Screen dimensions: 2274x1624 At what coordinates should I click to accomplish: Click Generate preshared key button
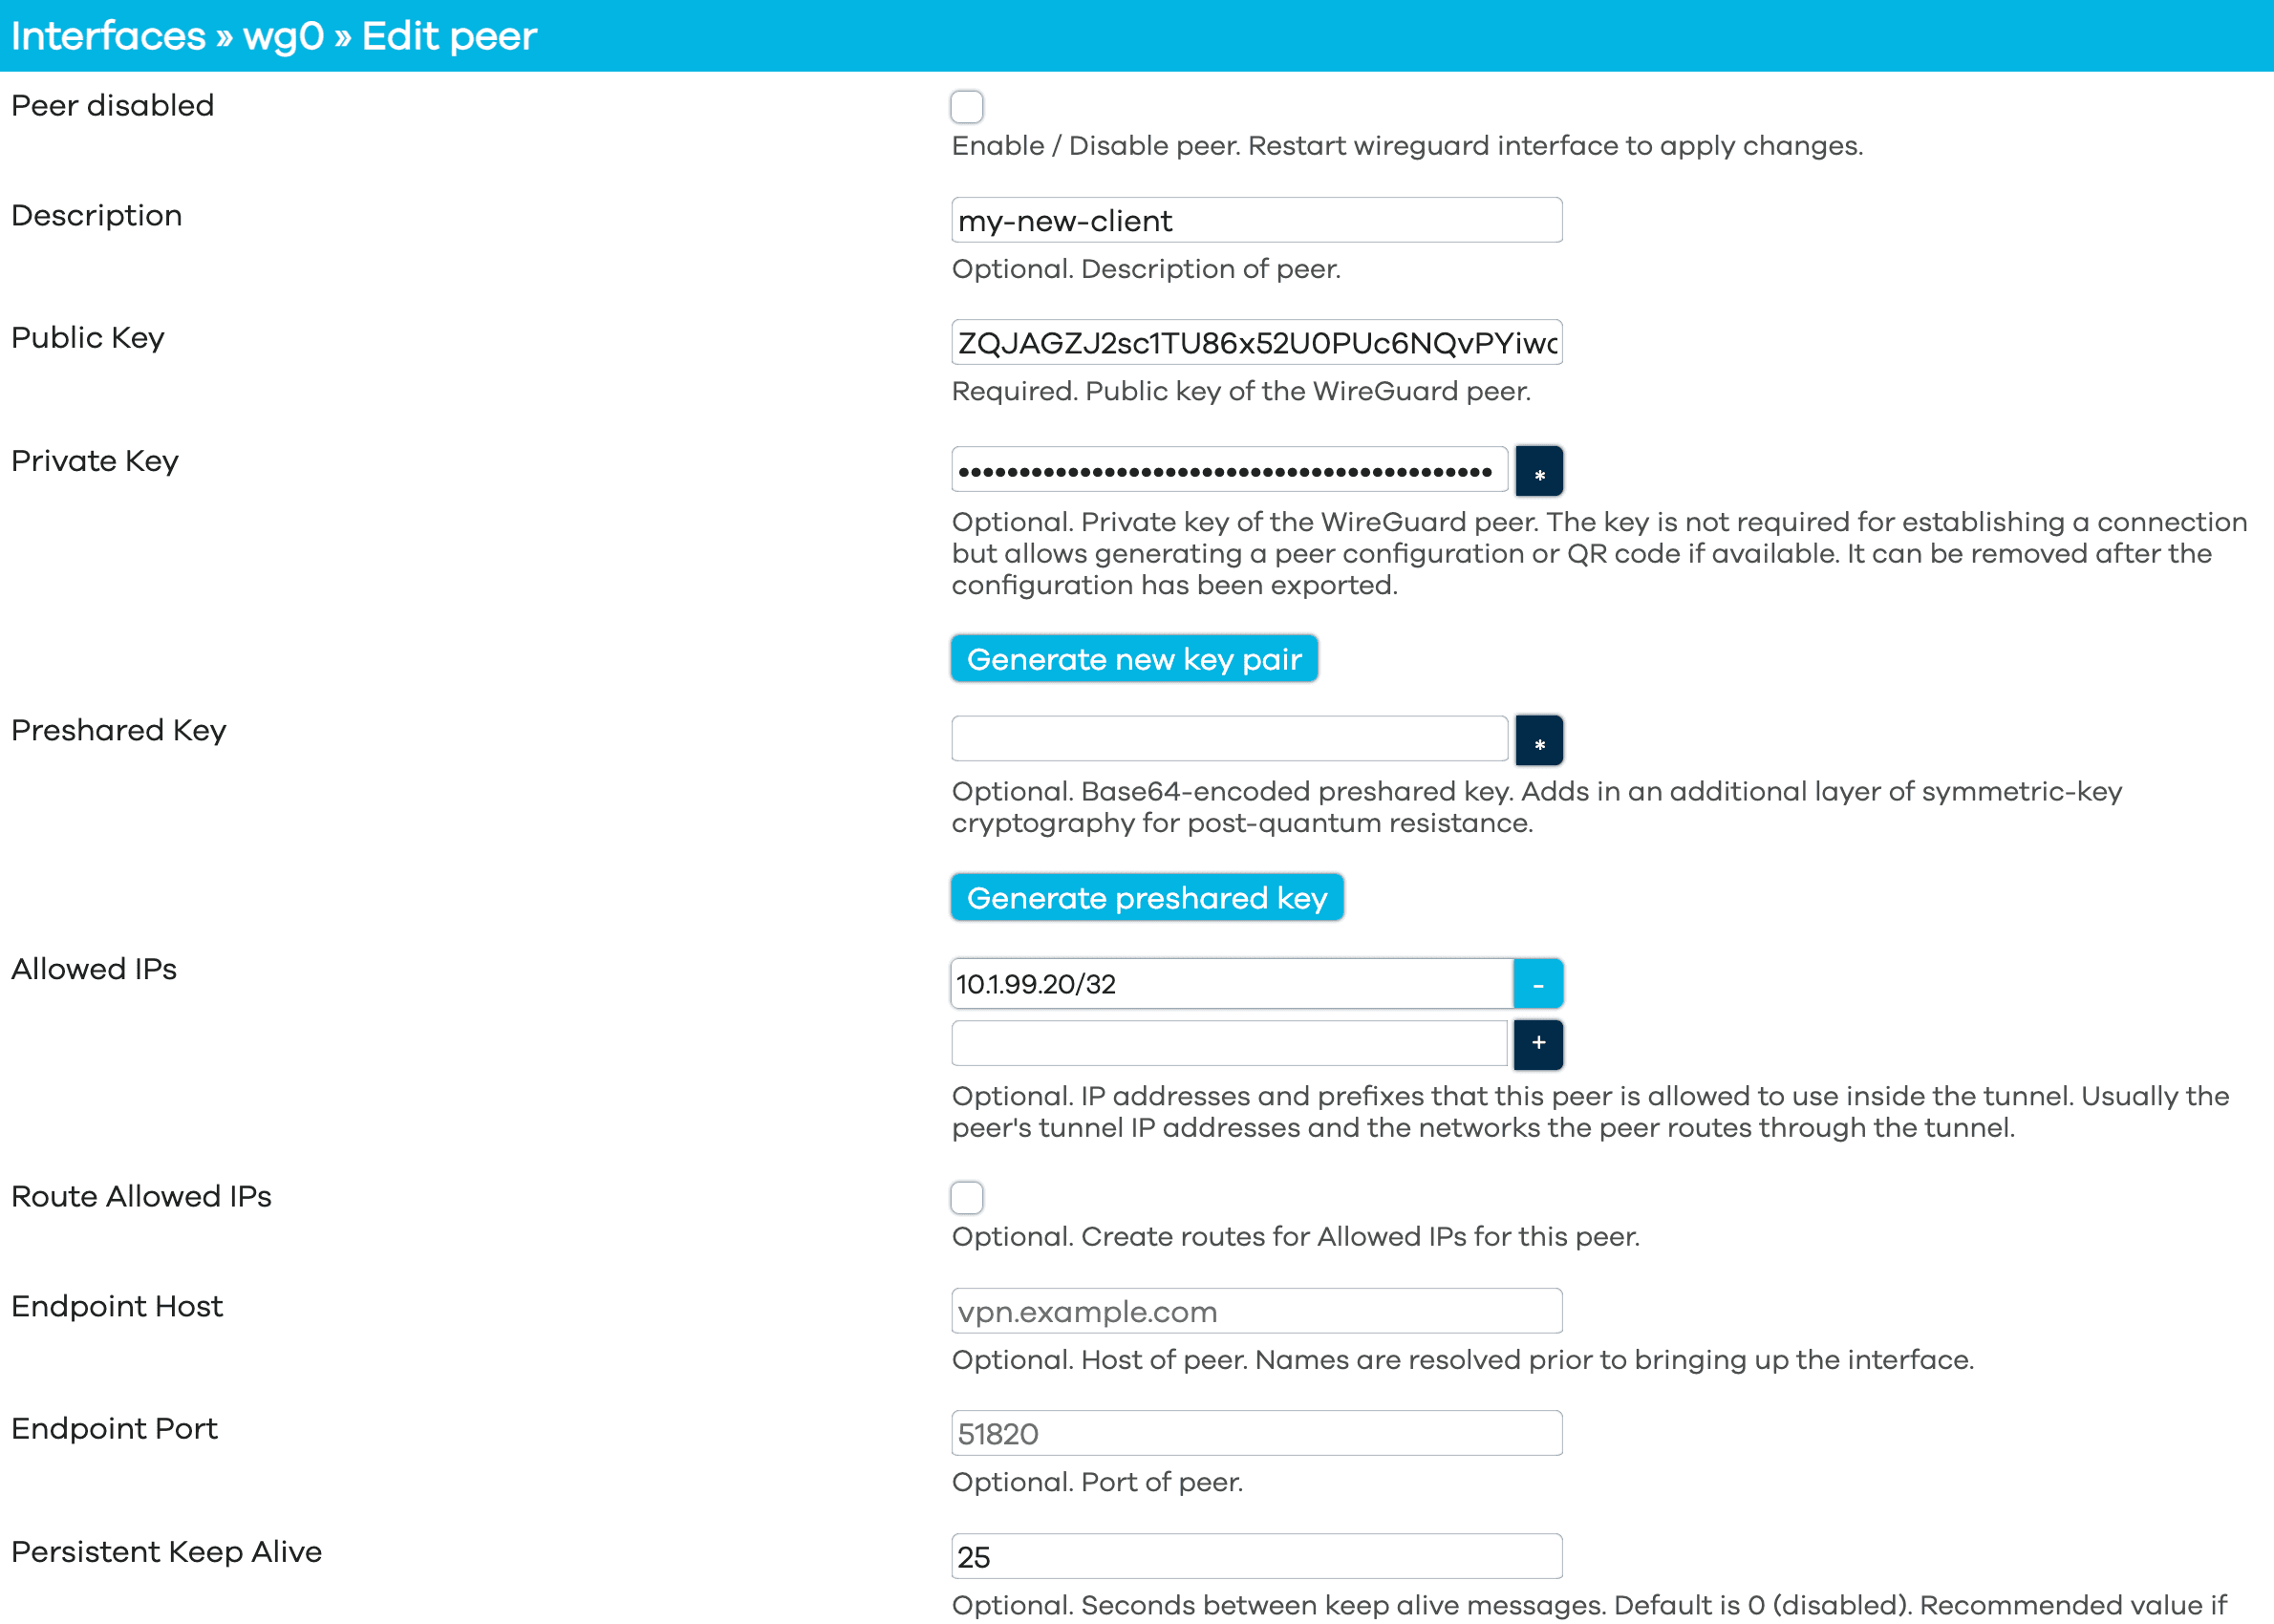pyautogui.click(x=1146, y=896)
